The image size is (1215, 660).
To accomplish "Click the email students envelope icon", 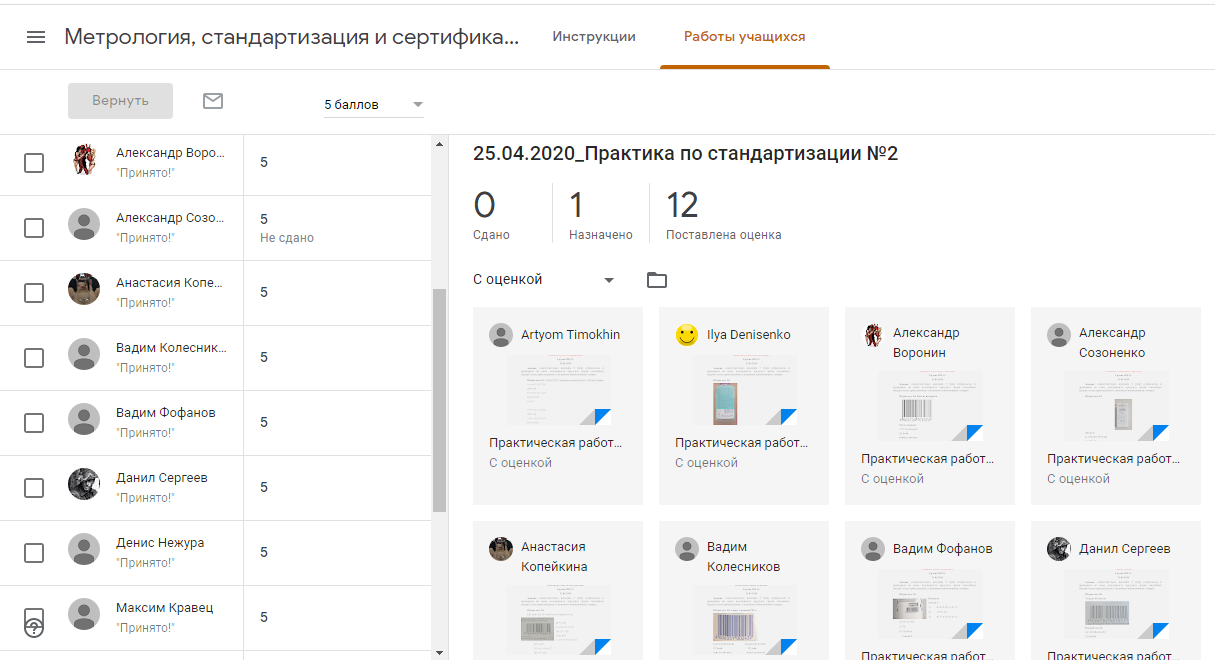I will pos(213,101).
